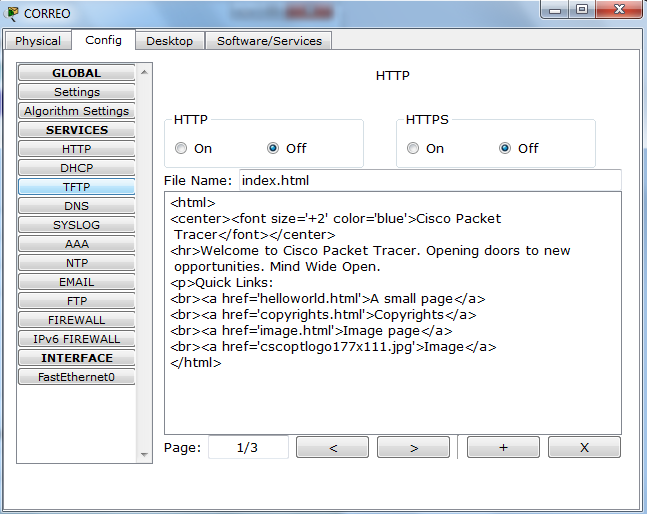Switch to the Desktop tab
Image resolution: width=647 pixels, height=514 pixels.
click(x=170, y=41)
